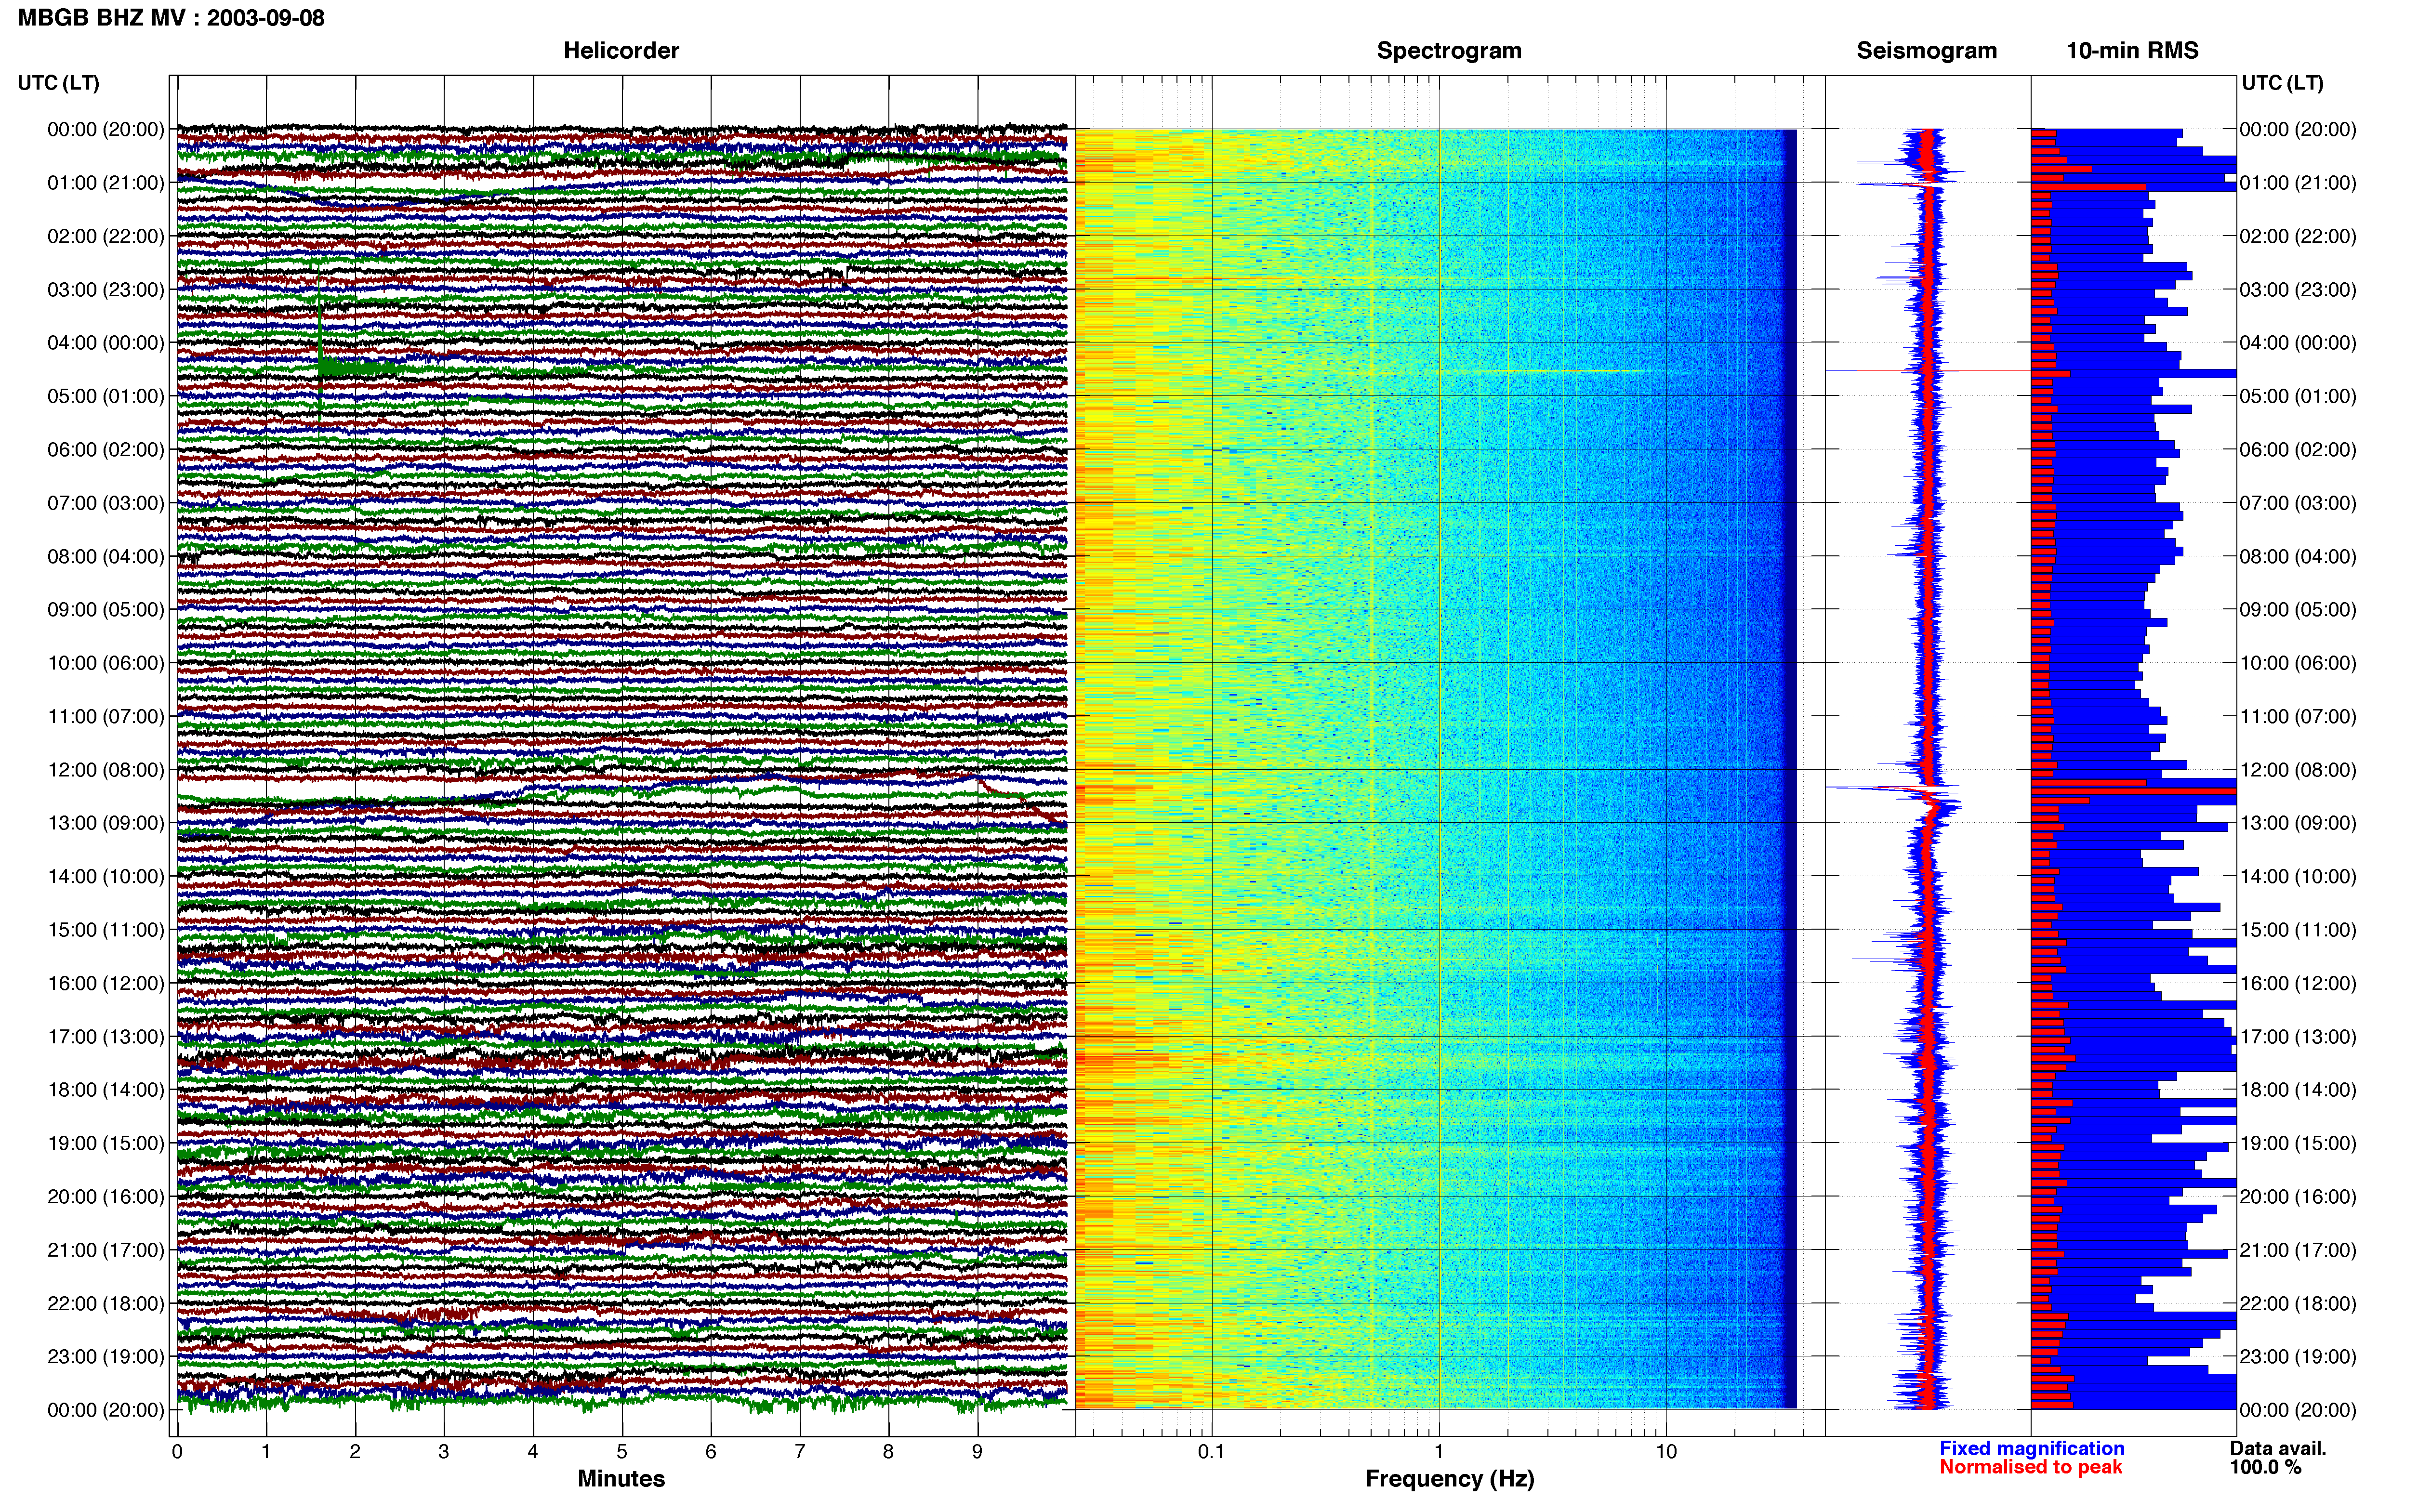Click the title 'MBGB BHZ MV : 2003-09-08'
This screenshot has width=2418, height=1512.
pos(171,18)
